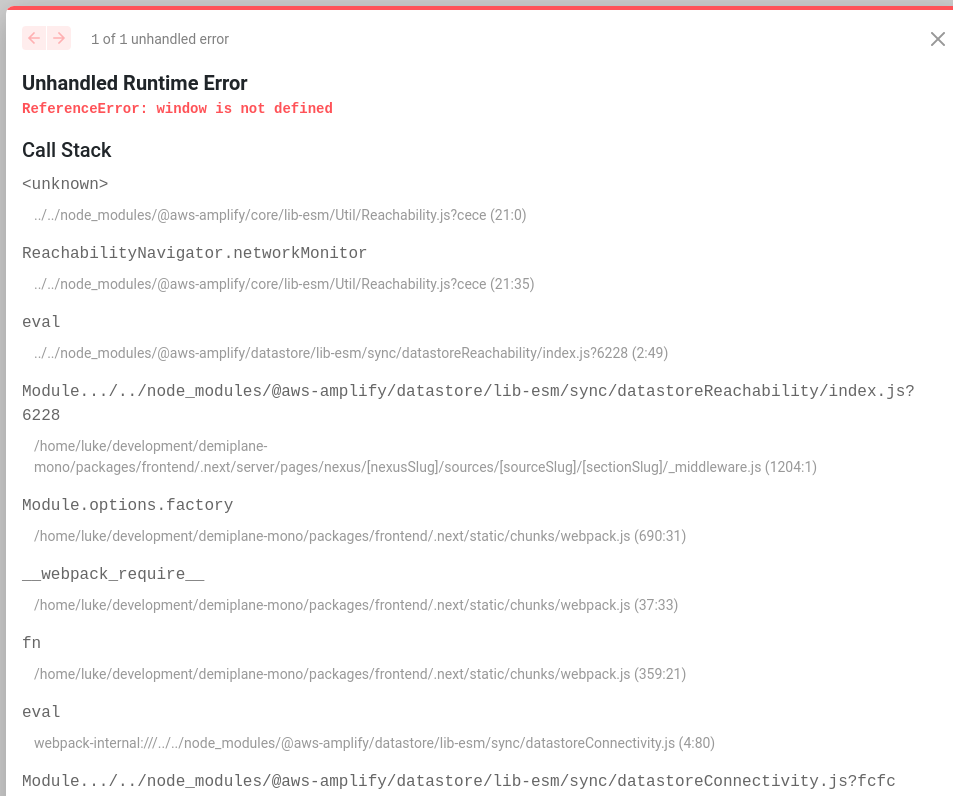Dismiss the error overlay with the X icon

(x=937, y=39)
